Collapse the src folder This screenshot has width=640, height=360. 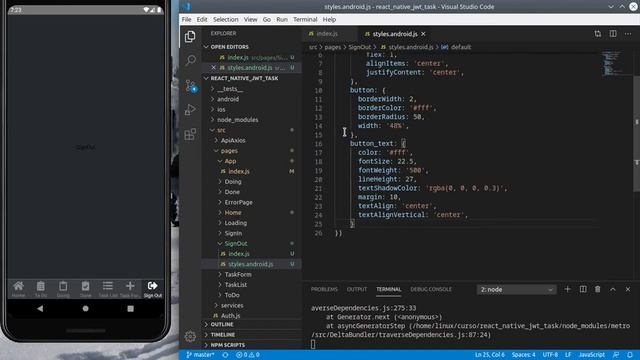click(221, 130)
